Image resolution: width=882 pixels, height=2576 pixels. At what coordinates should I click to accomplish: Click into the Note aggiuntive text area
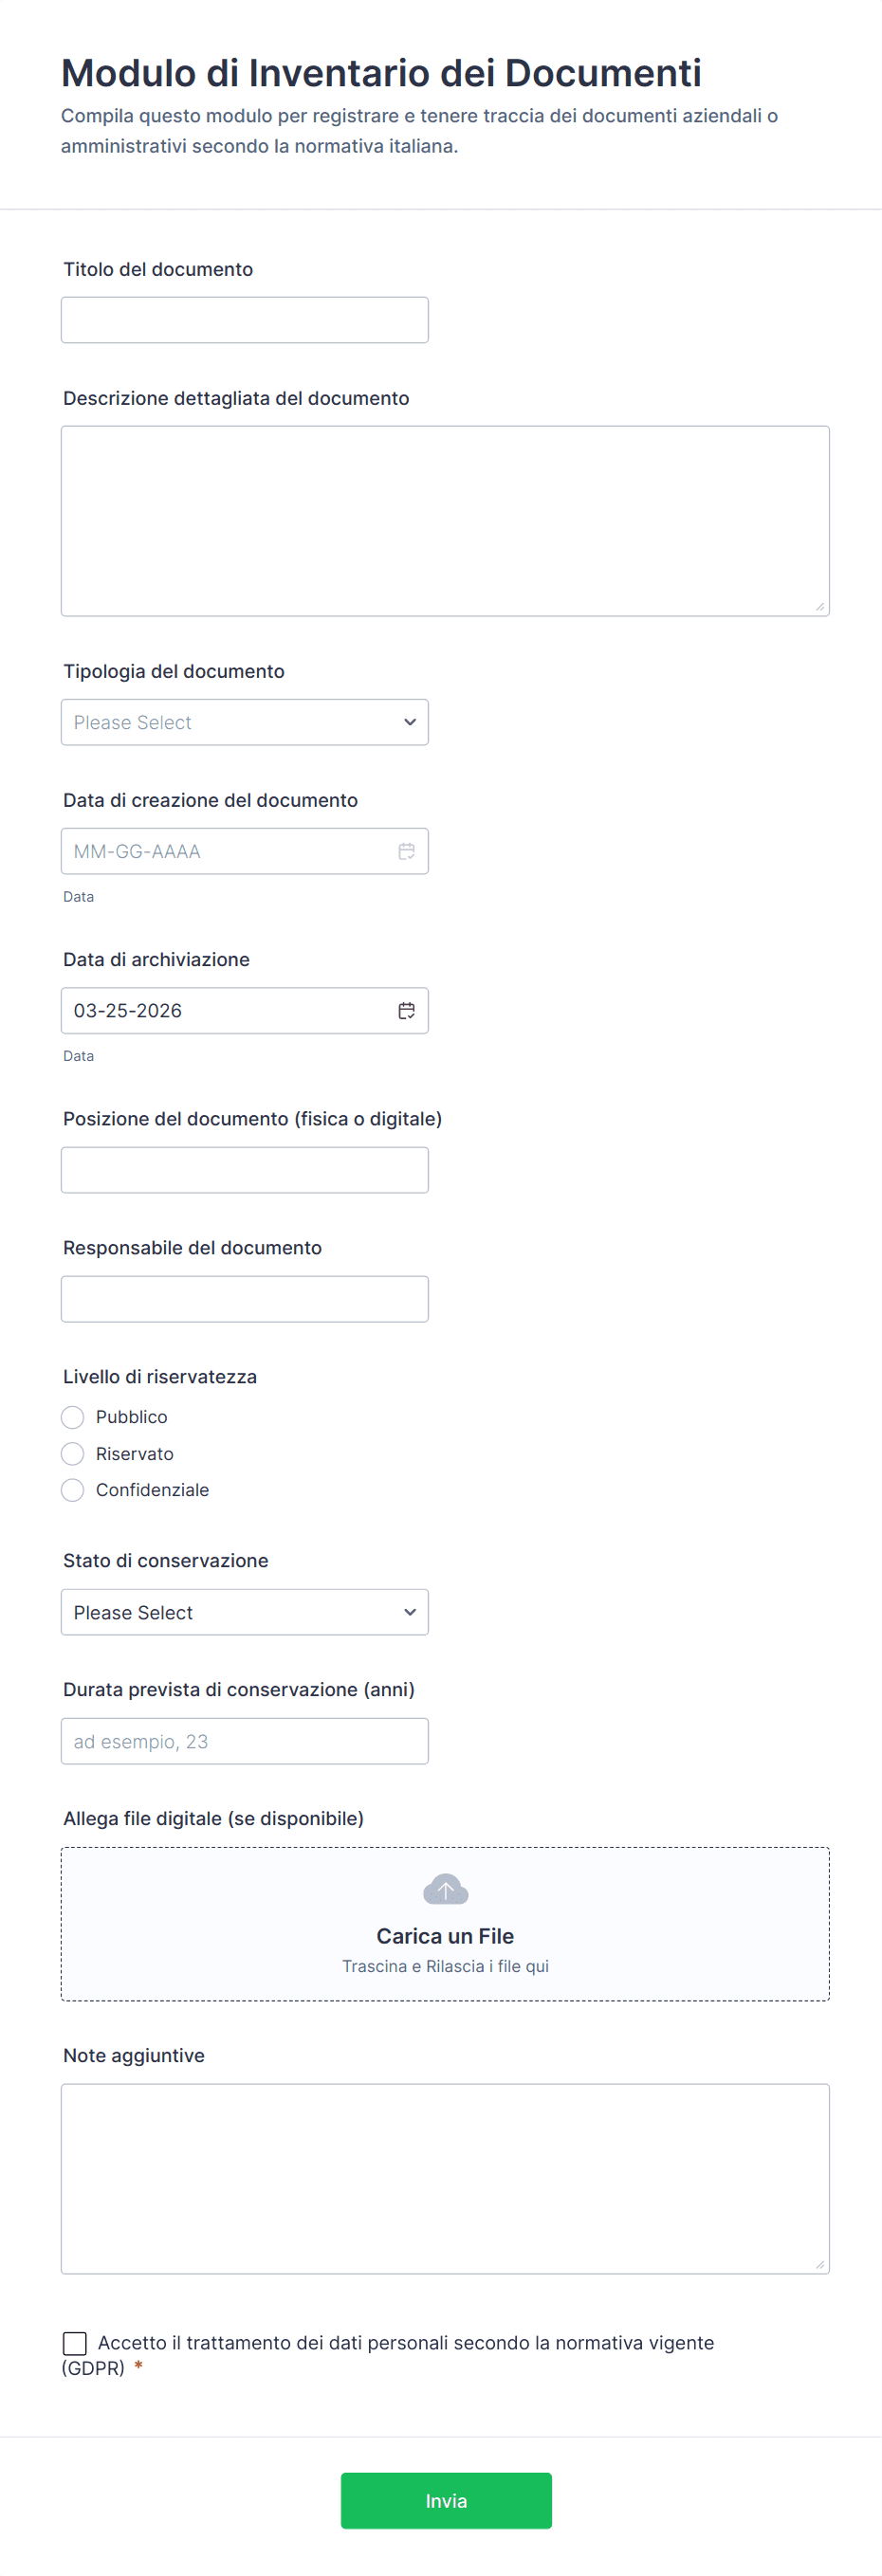[445, 2179]
